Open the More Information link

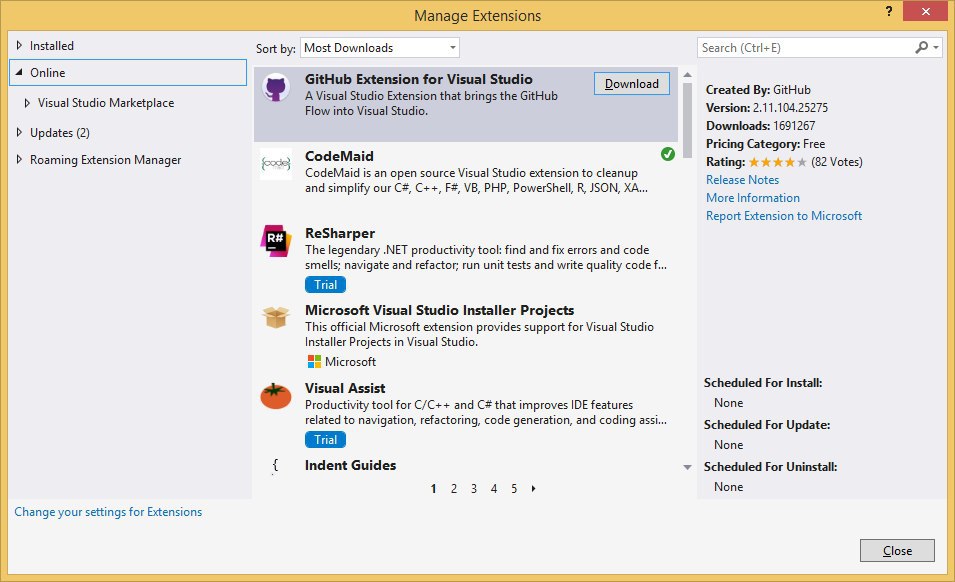(x=753, y=198)
